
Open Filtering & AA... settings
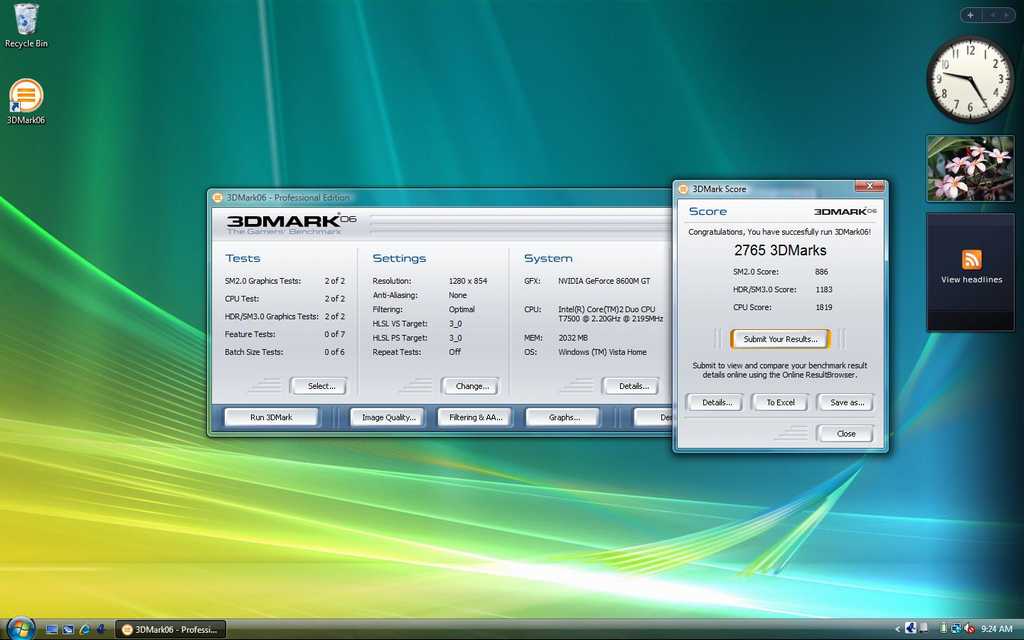pos(475,417)
